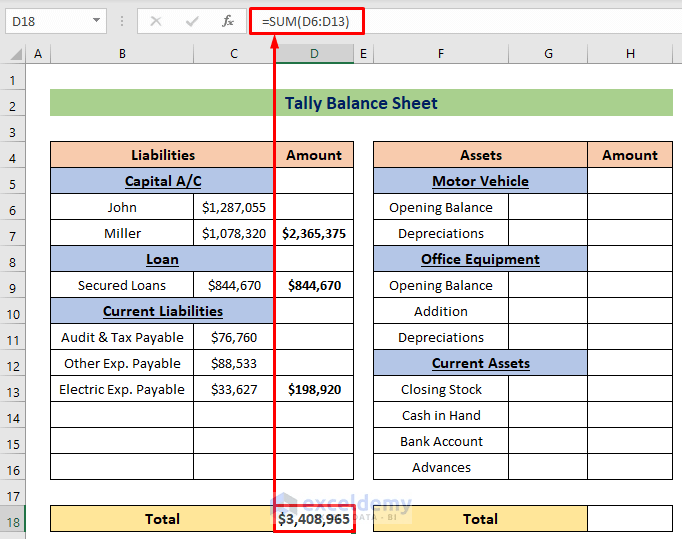Screen dimensions: 682x539
Task: Click the Select All corner triangle
Action: click(16, 54)
